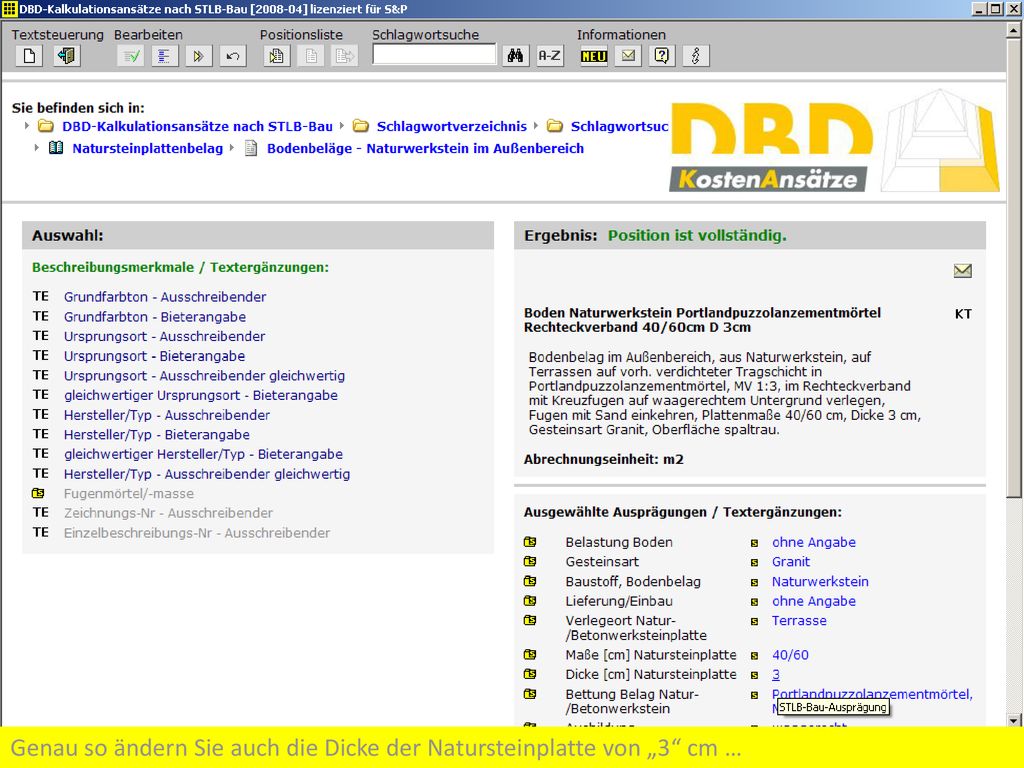The width and height of the screenshot is (1024, 768).
Task: Click the Portlandpuzzolanzementmörtel bedding value
Action: coord(872,694)
